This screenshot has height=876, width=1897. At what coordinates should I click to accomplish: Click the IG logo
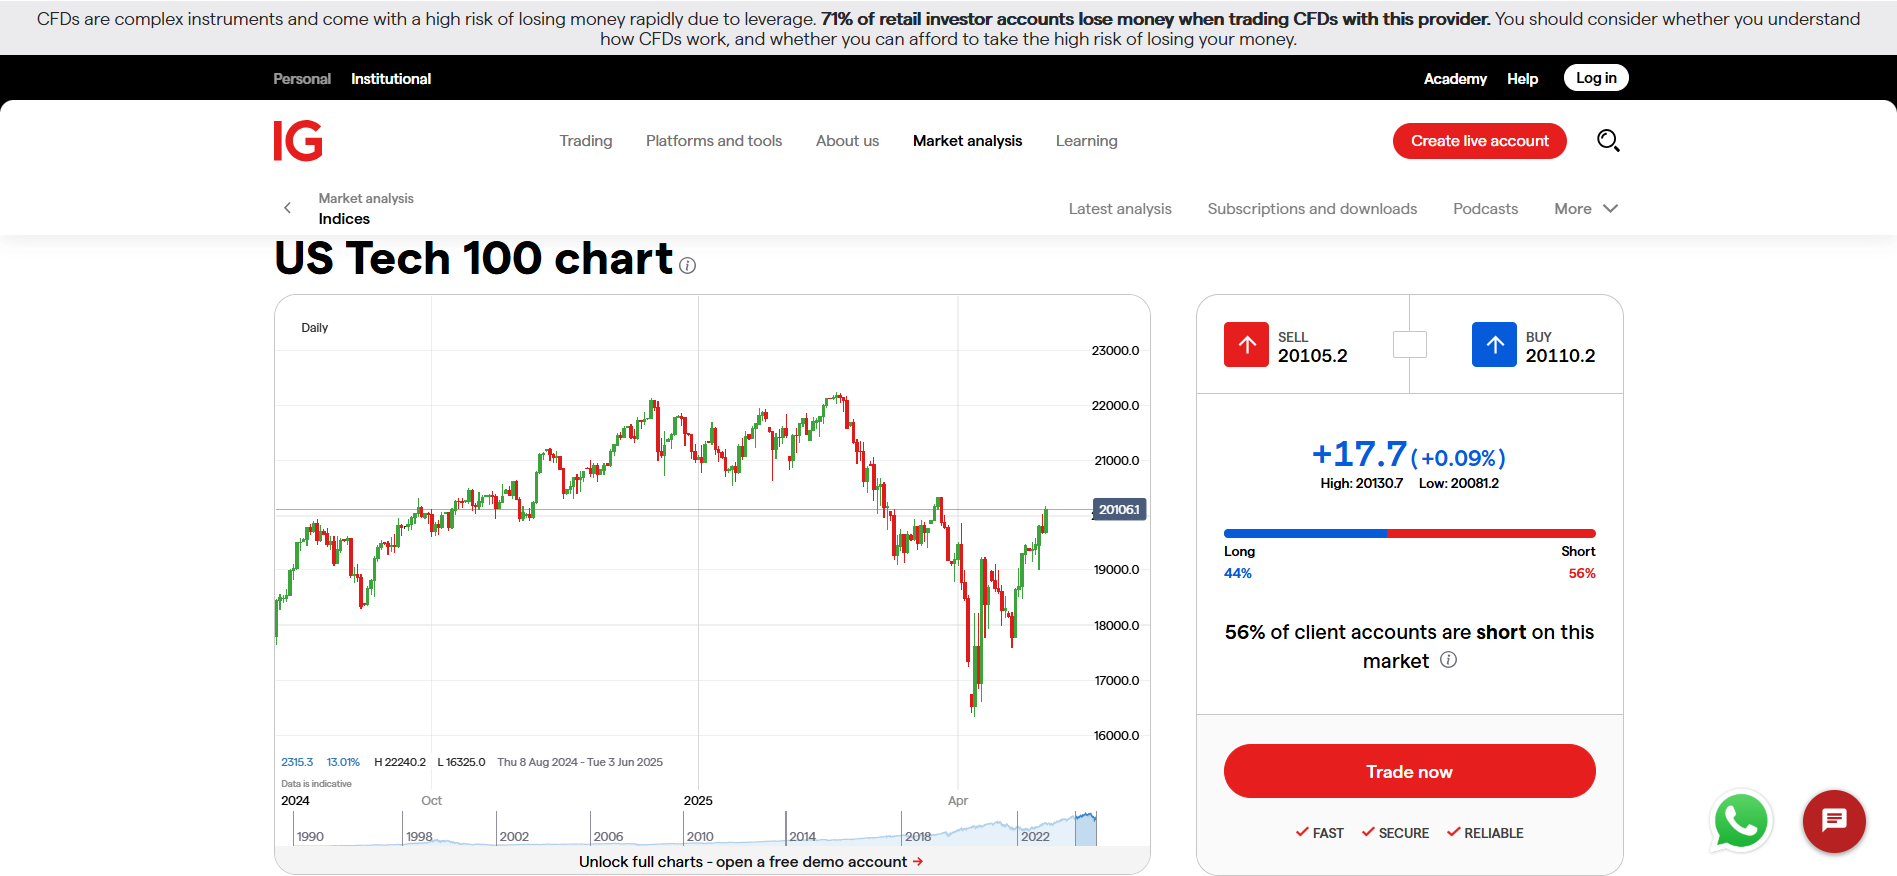pyautogui.click(x=299, y=140)
